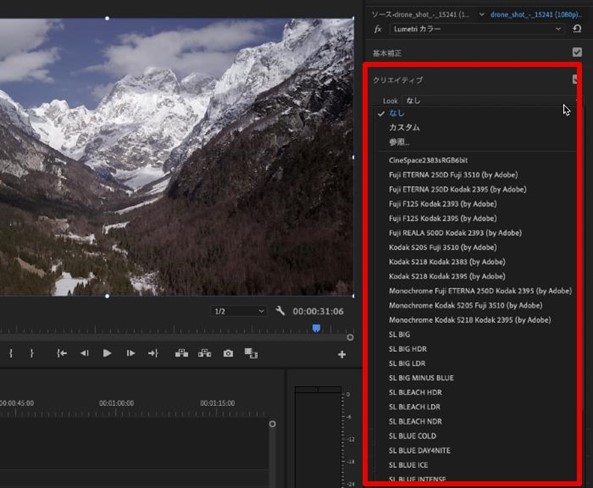Screen dimensions: 593x488
Task: Select Kodak 5218 Kodak 2395 look
Action: point(447,277)
